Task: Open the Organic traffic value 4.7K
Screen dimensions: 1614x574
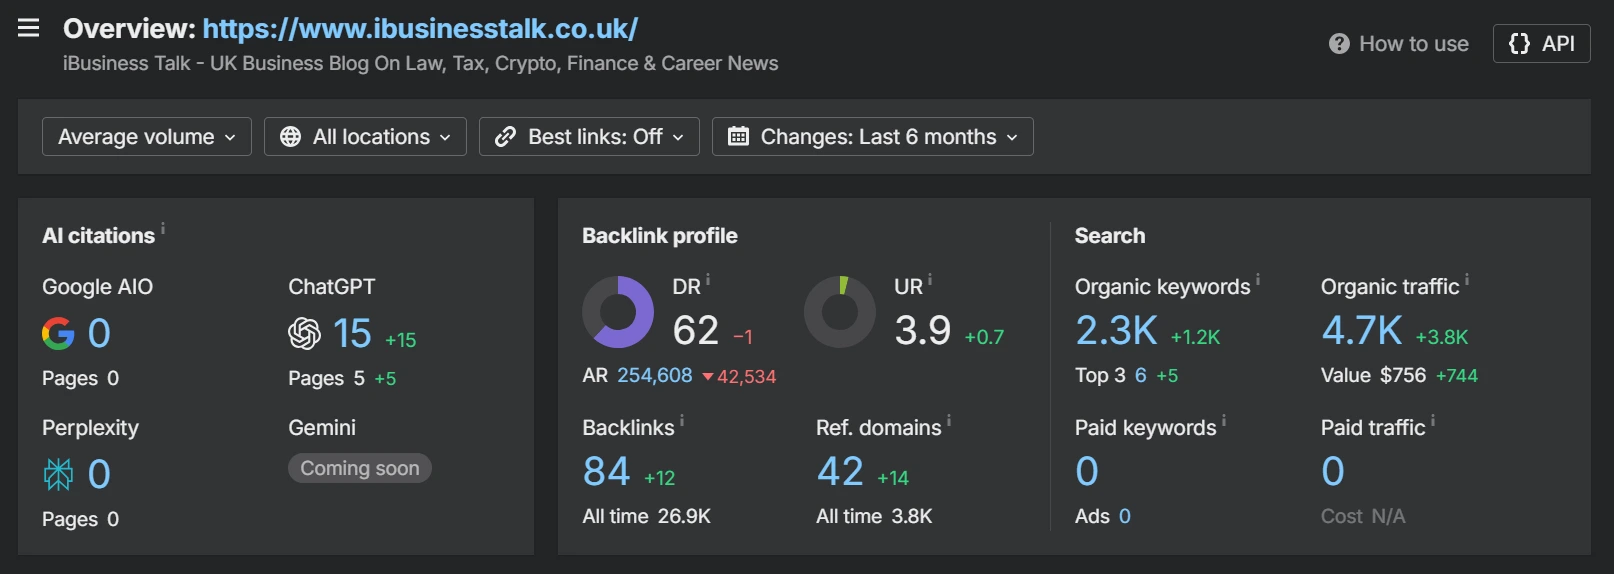Action: 1362,330
